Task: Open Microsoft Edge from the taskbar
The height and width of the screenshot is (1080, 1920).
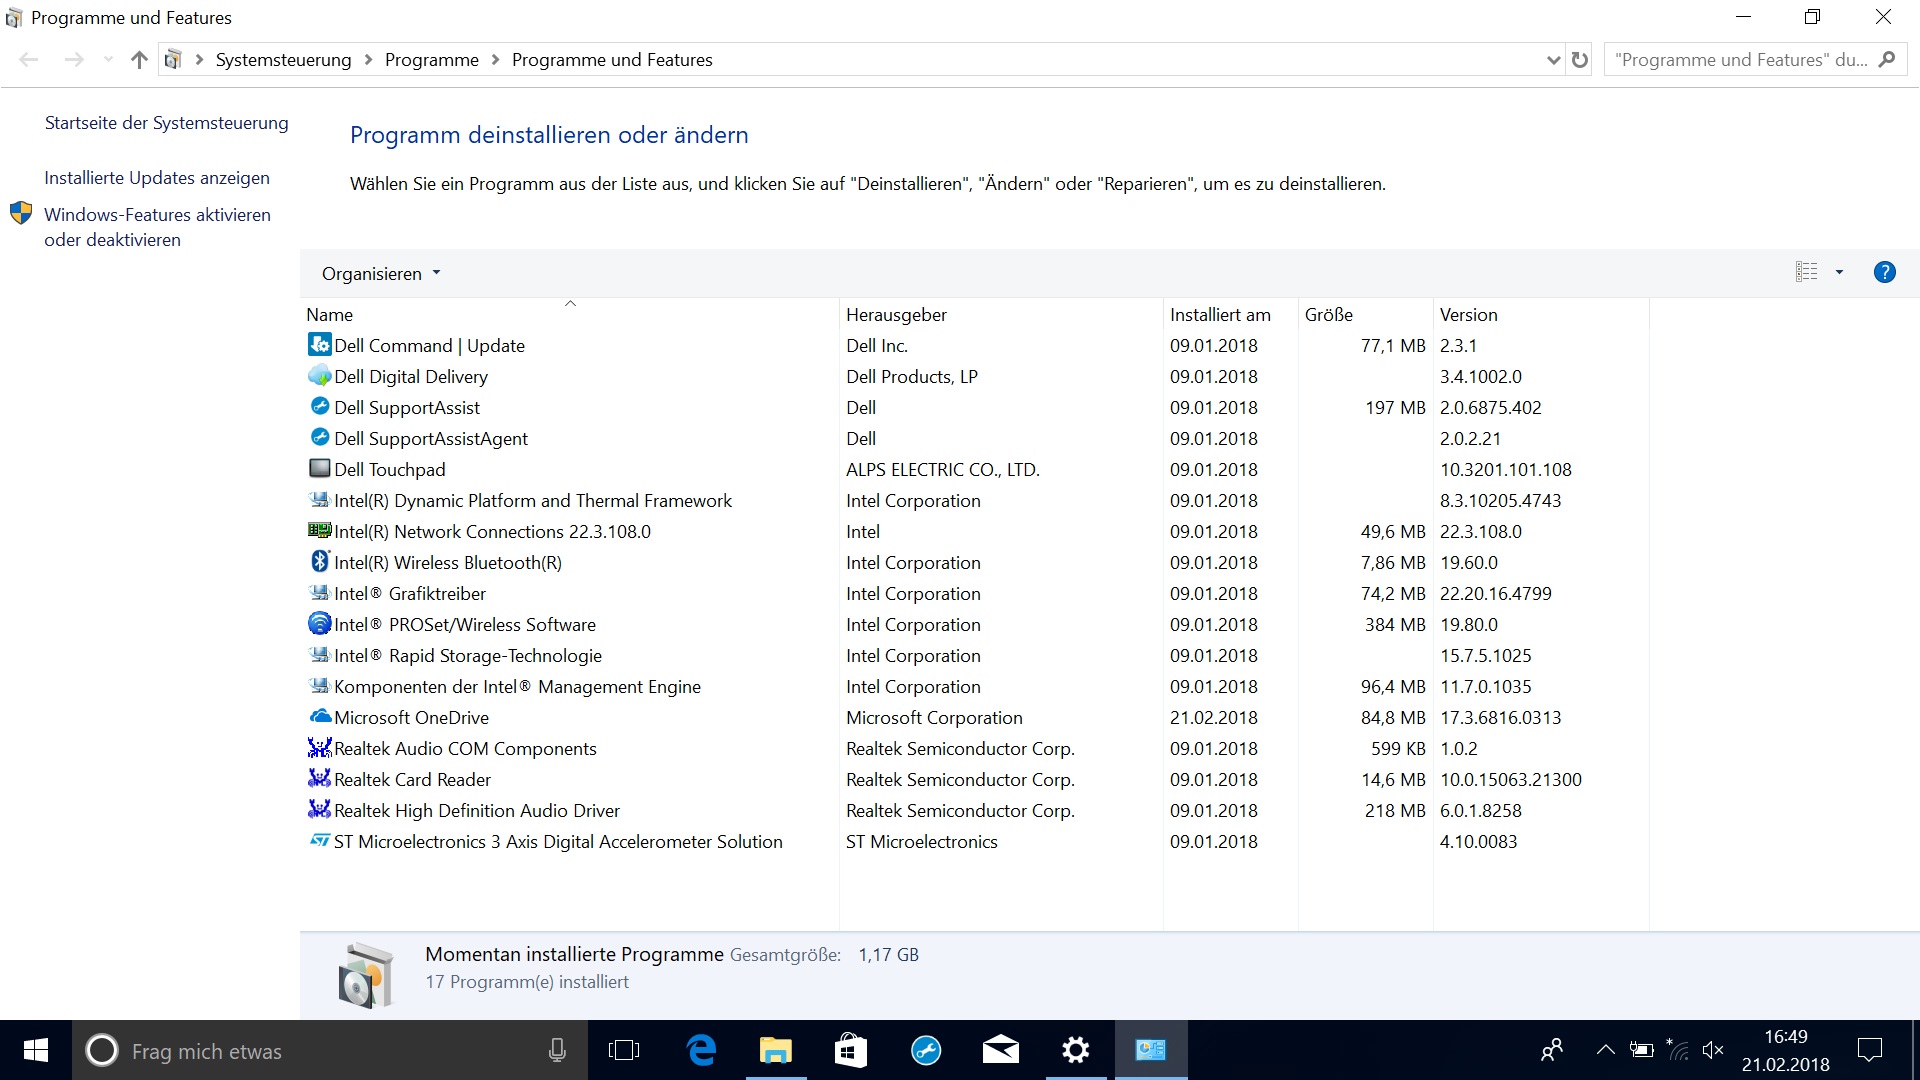Action: 701,1050
